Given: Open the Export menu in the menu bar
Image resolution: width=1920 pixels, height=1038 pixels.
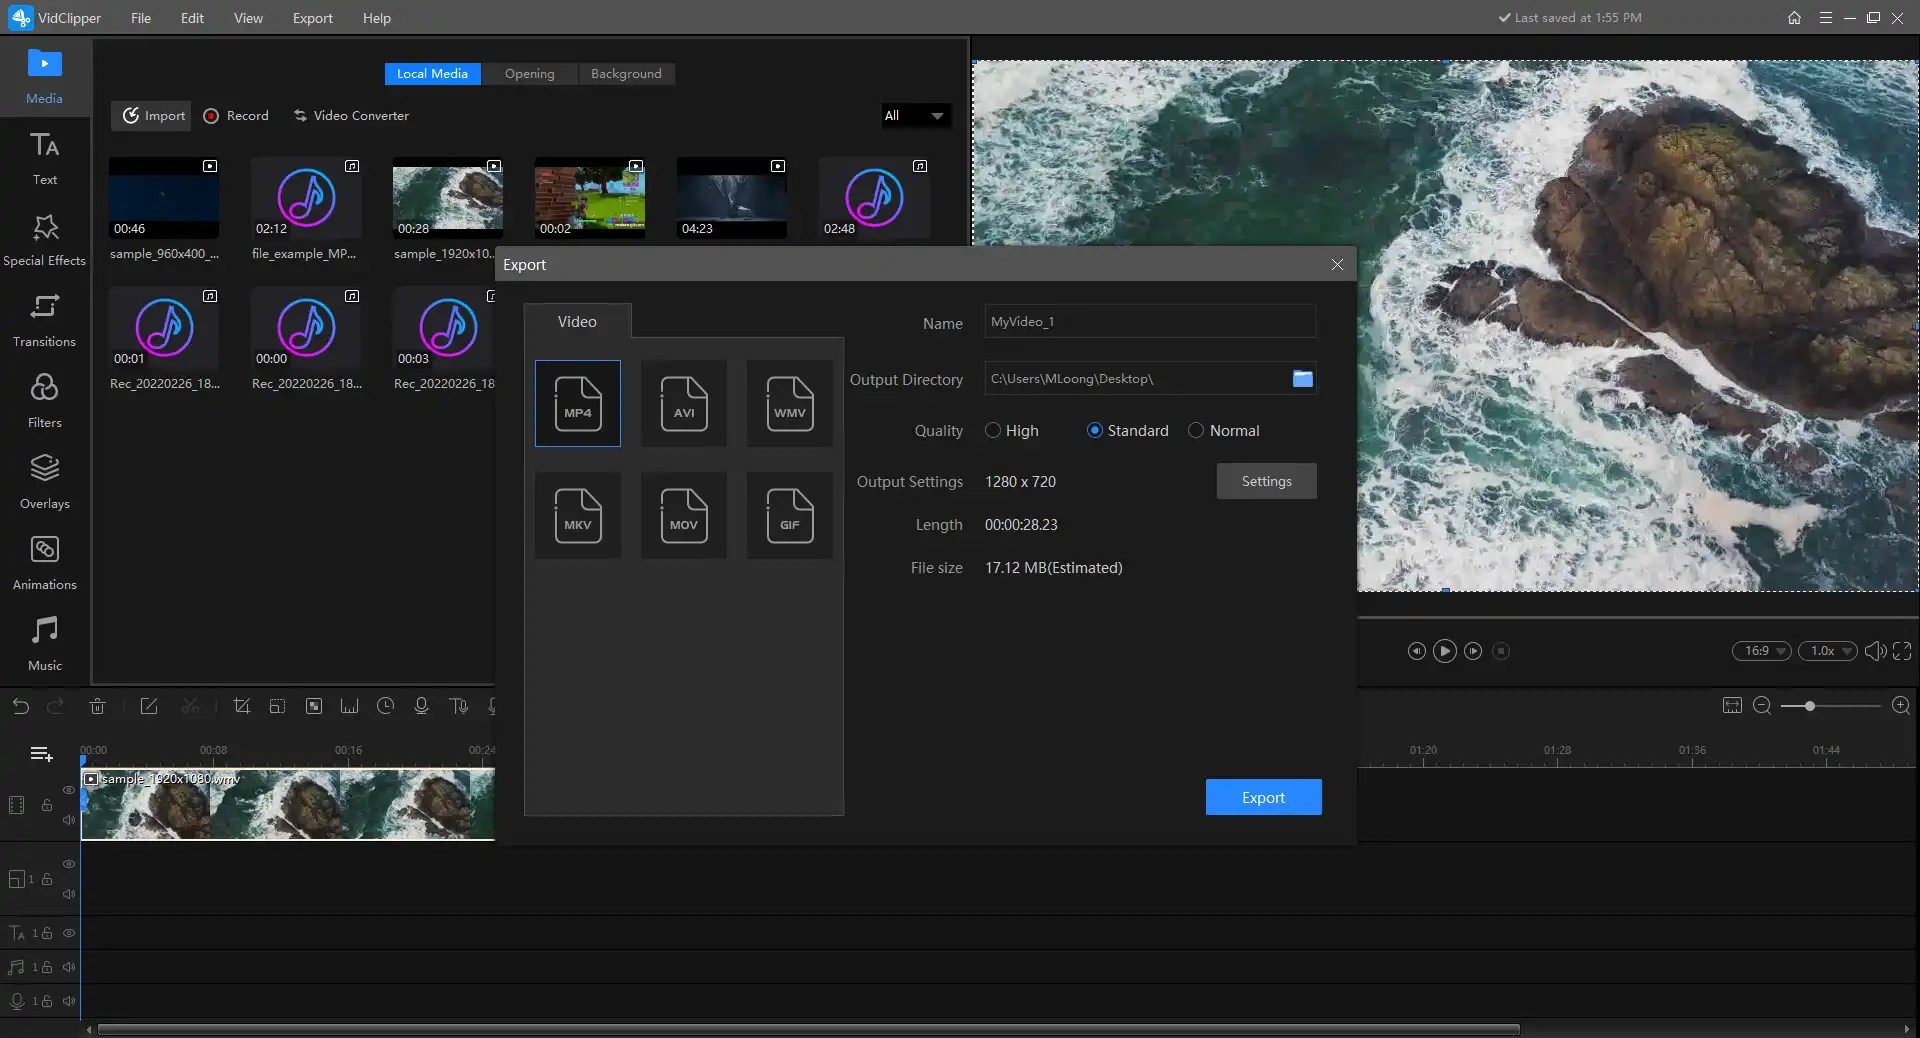Looking at the screenshot, I should pyautogui.click(x=313, y=18).
